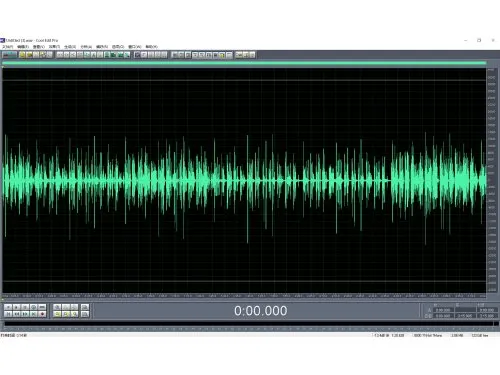
Task: Click the green horizontal range bar above waveform
Action: pyautogui.click(x=244, y=63)
